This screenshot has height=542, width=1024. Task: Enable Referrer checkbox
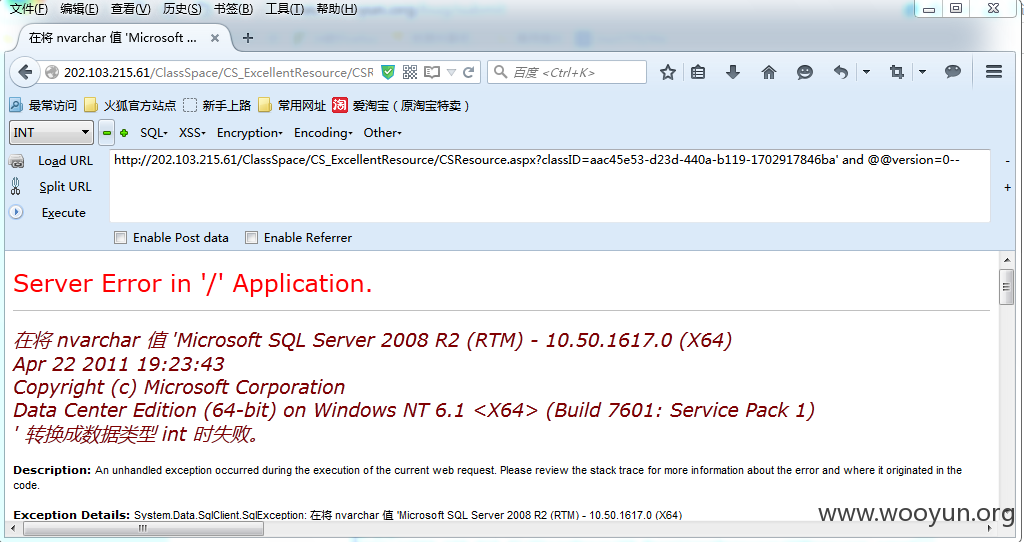[251, 238]
